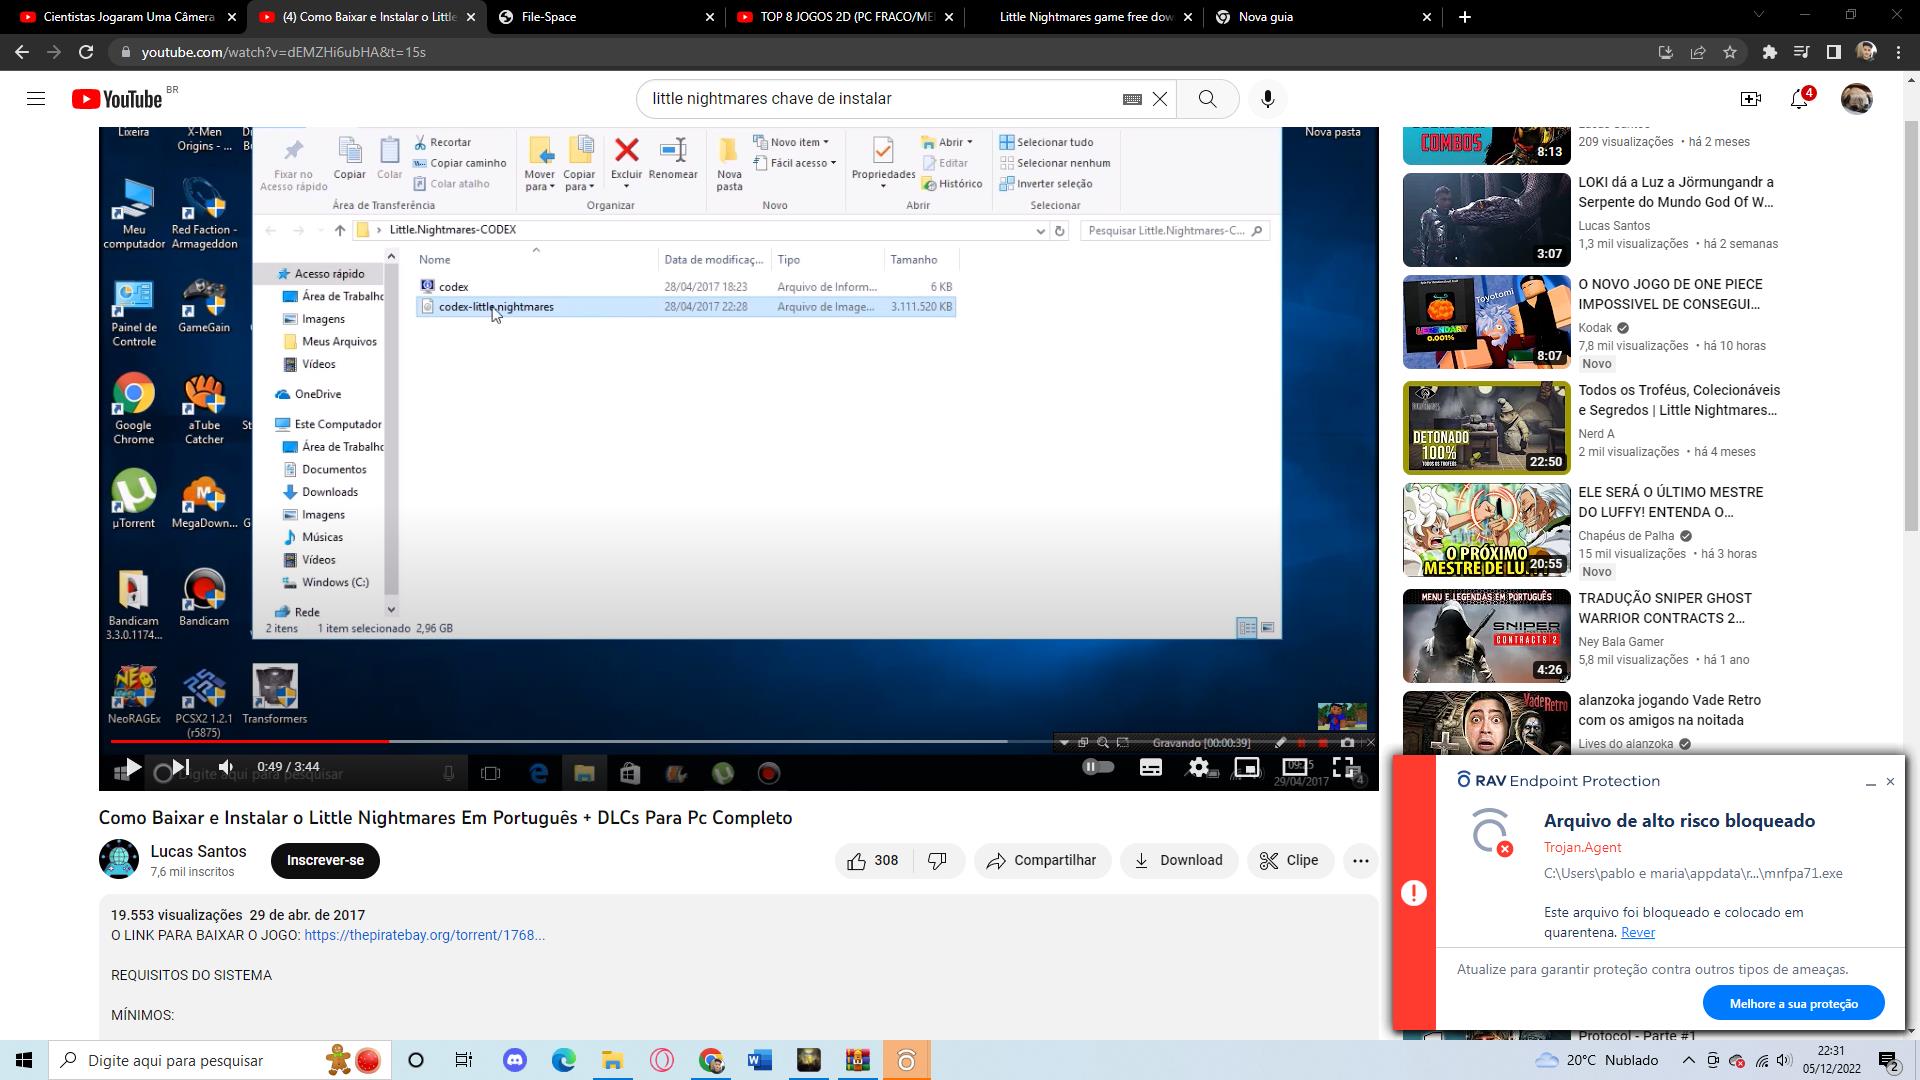Search with voice microphone
The height and width of the screenshot is (1080, 1920).
[x=1268, y=99]
